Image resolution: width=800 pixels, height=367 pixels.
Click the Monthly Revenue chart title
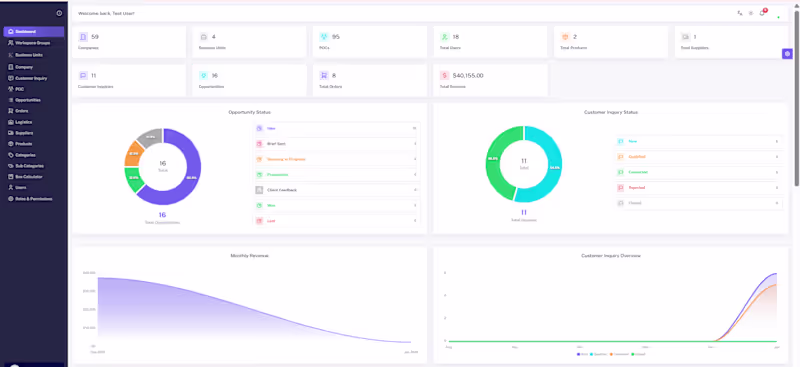point(249,256)
